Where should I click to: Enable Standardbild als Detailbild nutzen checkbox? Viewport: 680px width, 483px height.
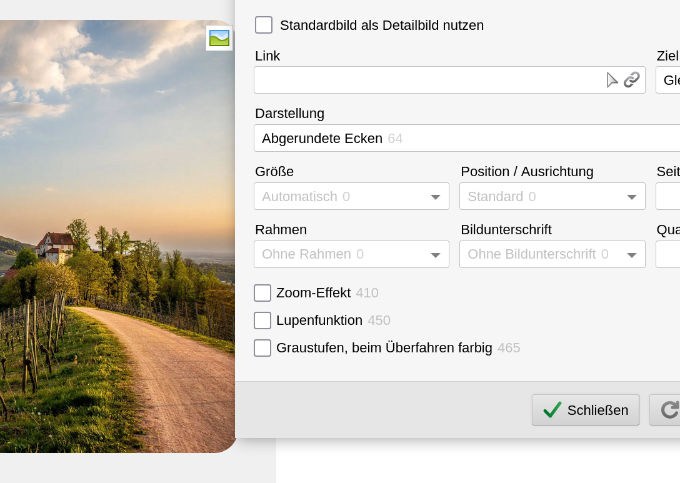point(264,25)
